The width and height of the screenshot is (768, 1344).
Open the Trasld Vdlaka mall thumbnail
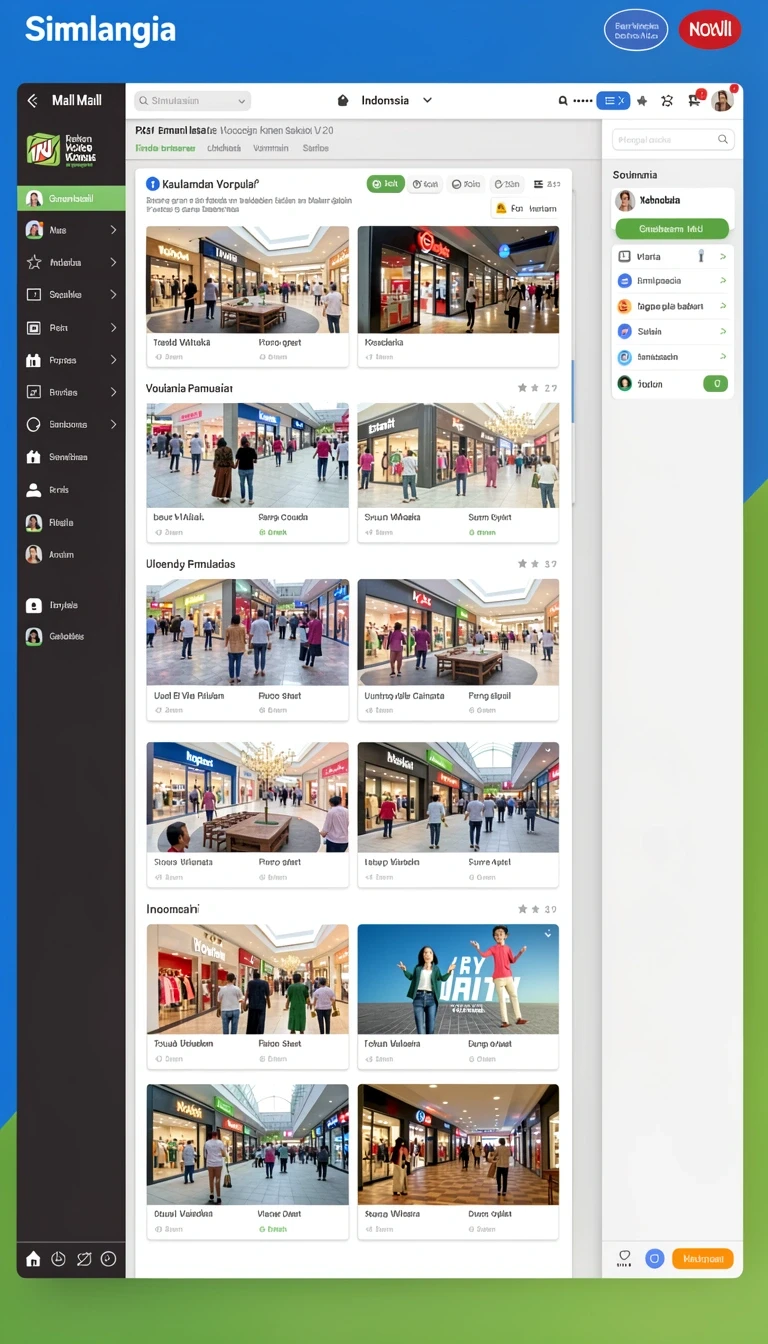[247, 280]
